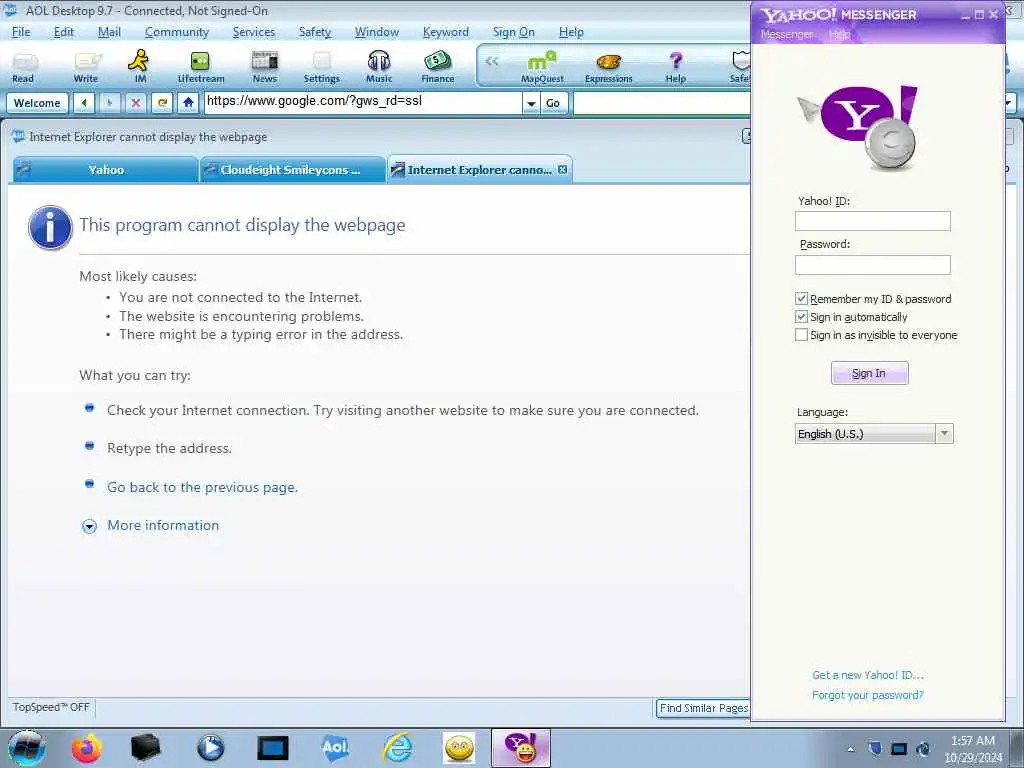1024x768 pixels.
Task: Open the Expressions toolbar icon
Action: (609, 67)
